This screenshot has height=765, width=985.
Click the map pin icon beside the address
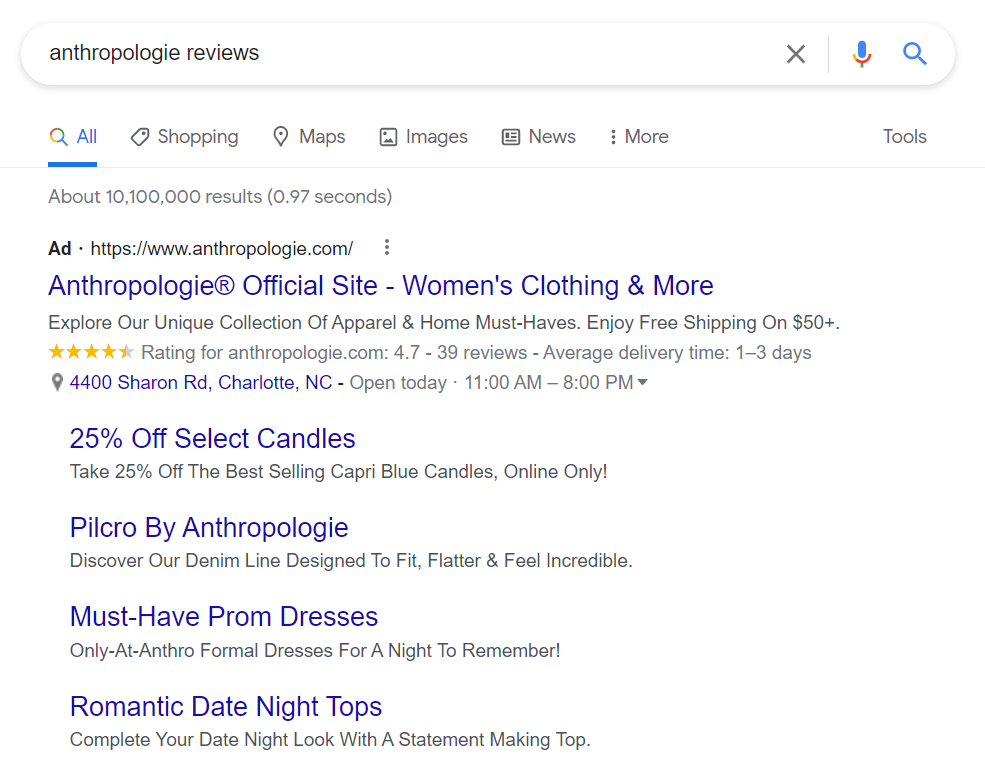(x=57, y=383)
